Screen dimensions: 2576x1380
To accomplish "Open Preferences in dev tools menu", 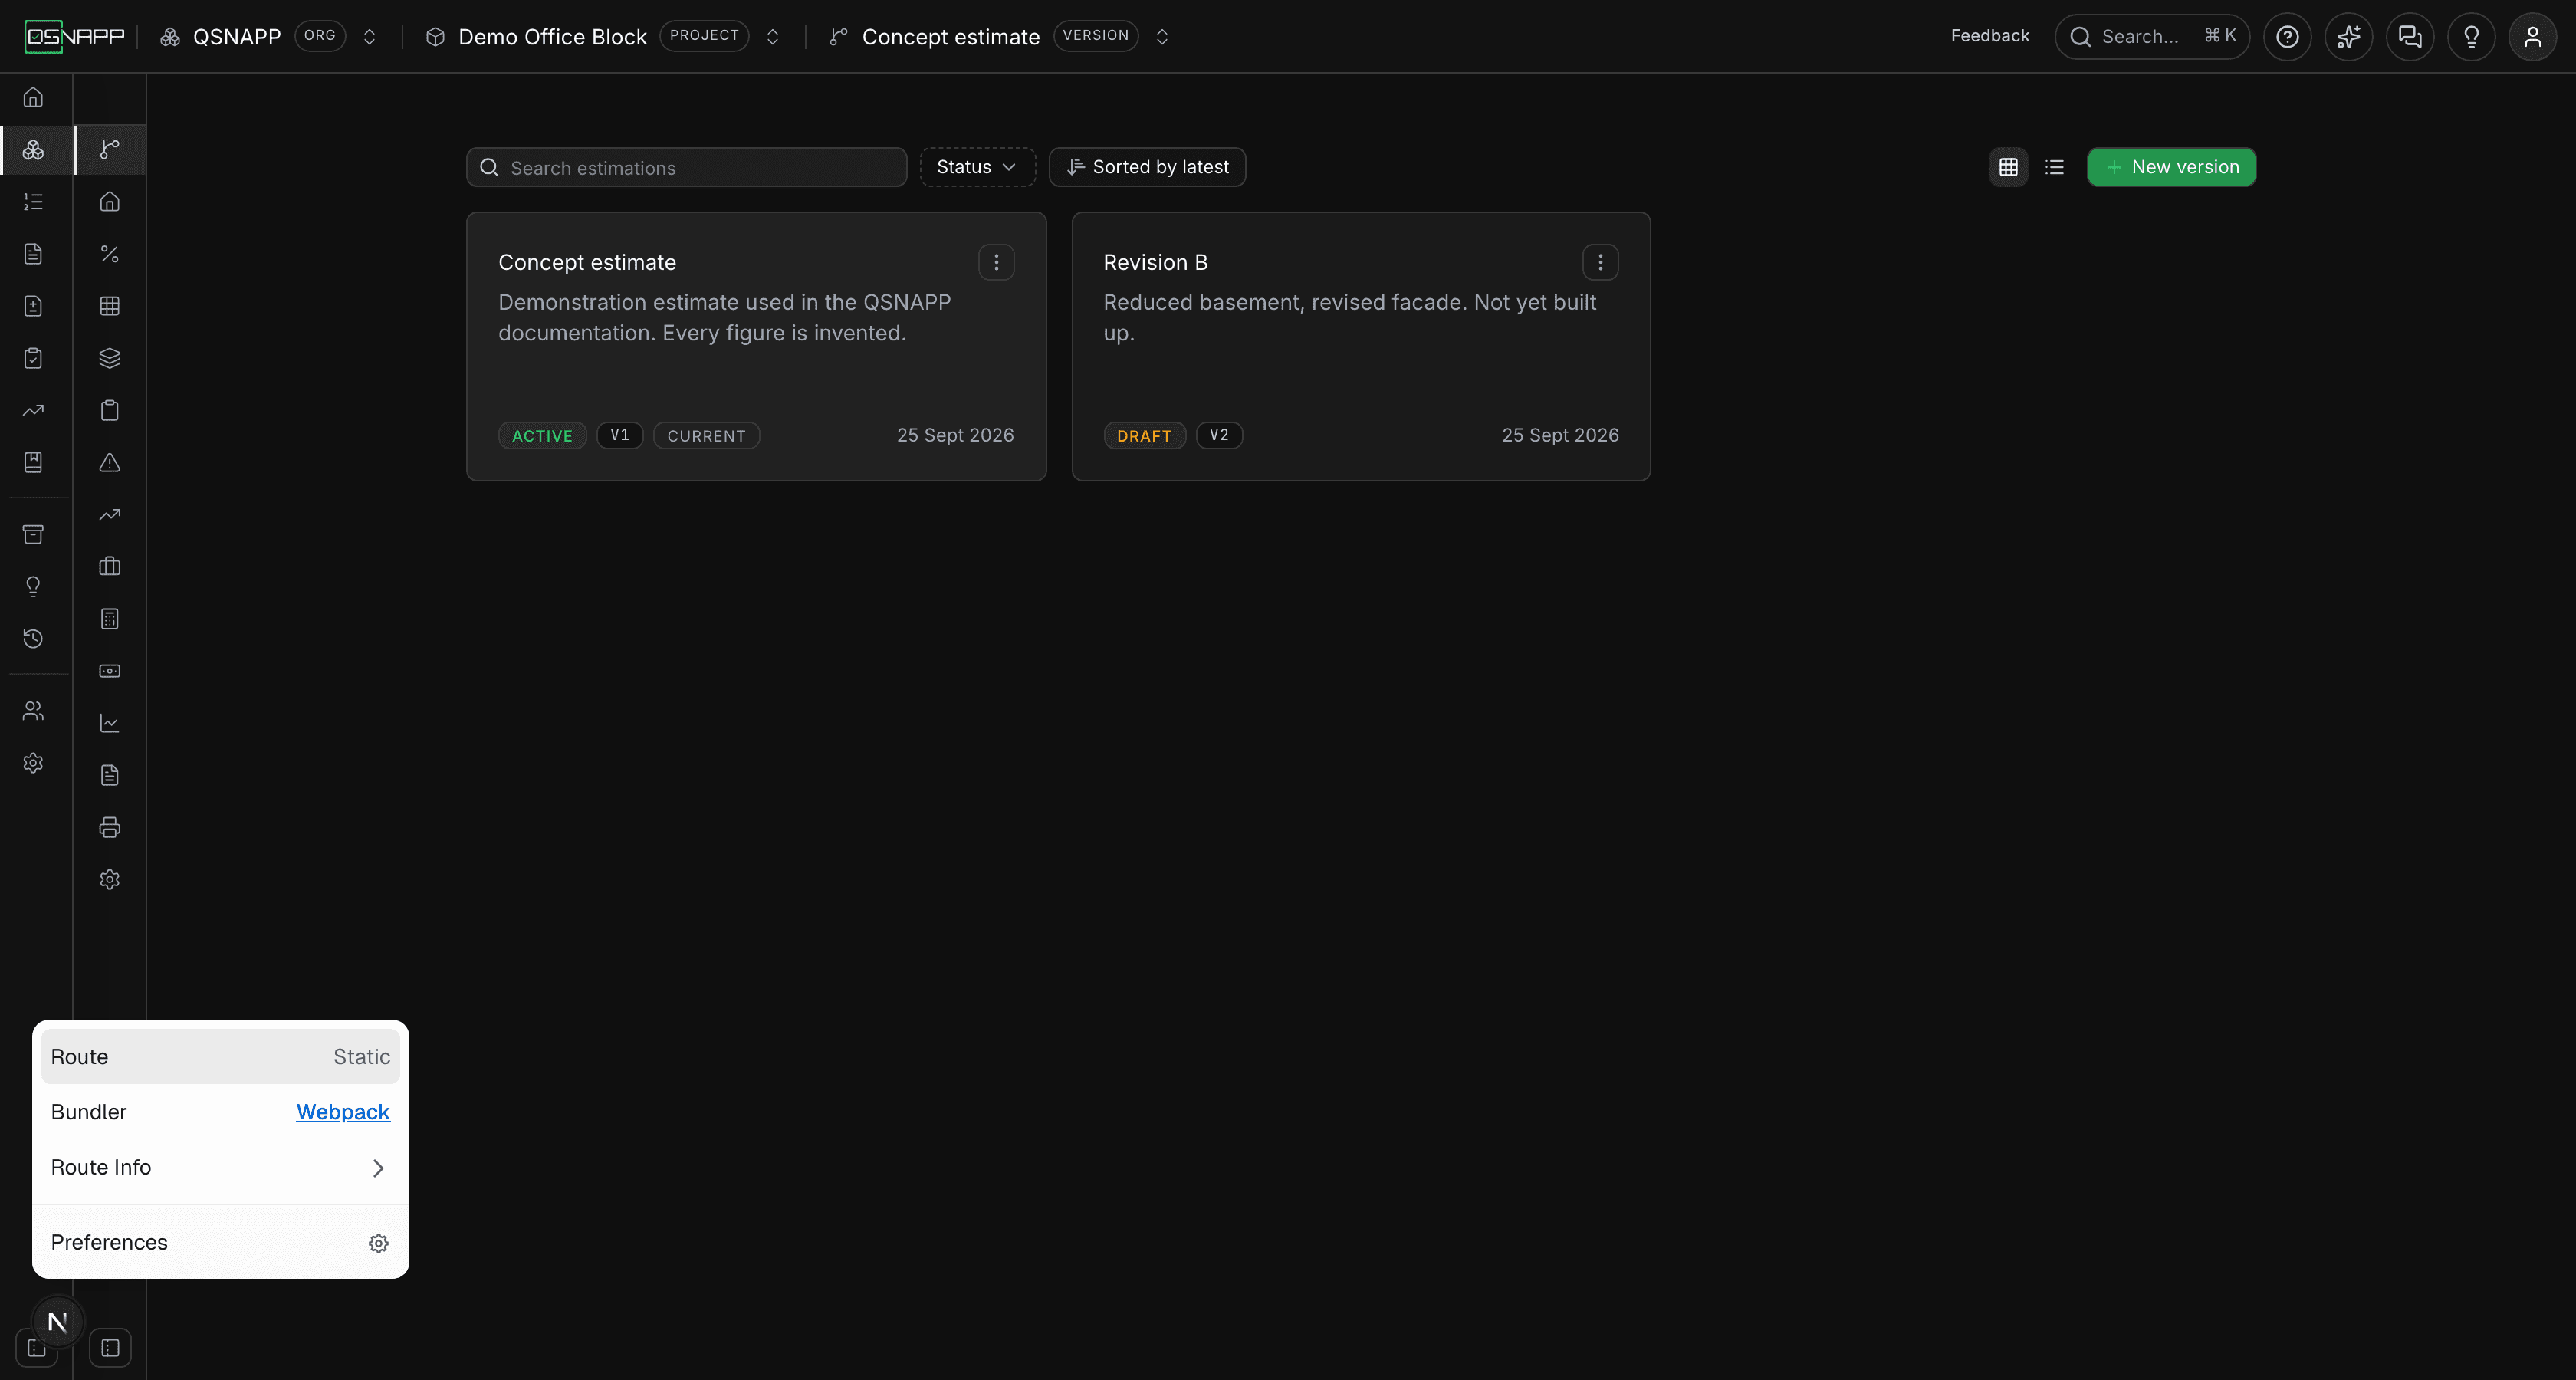I will click(x=220, y=1243).
